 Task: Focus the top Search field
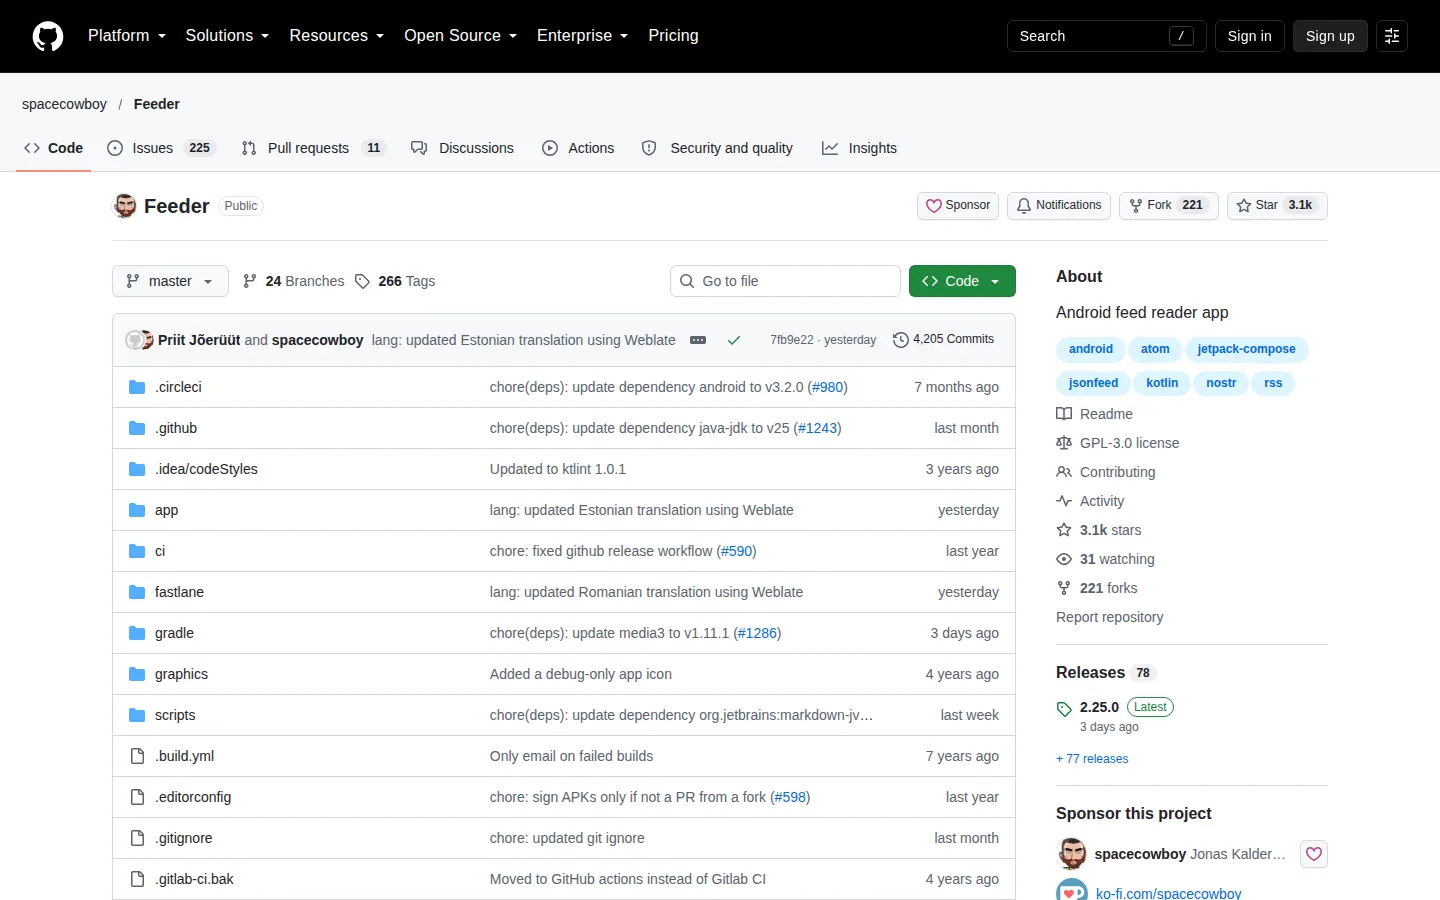(1107, 36)
